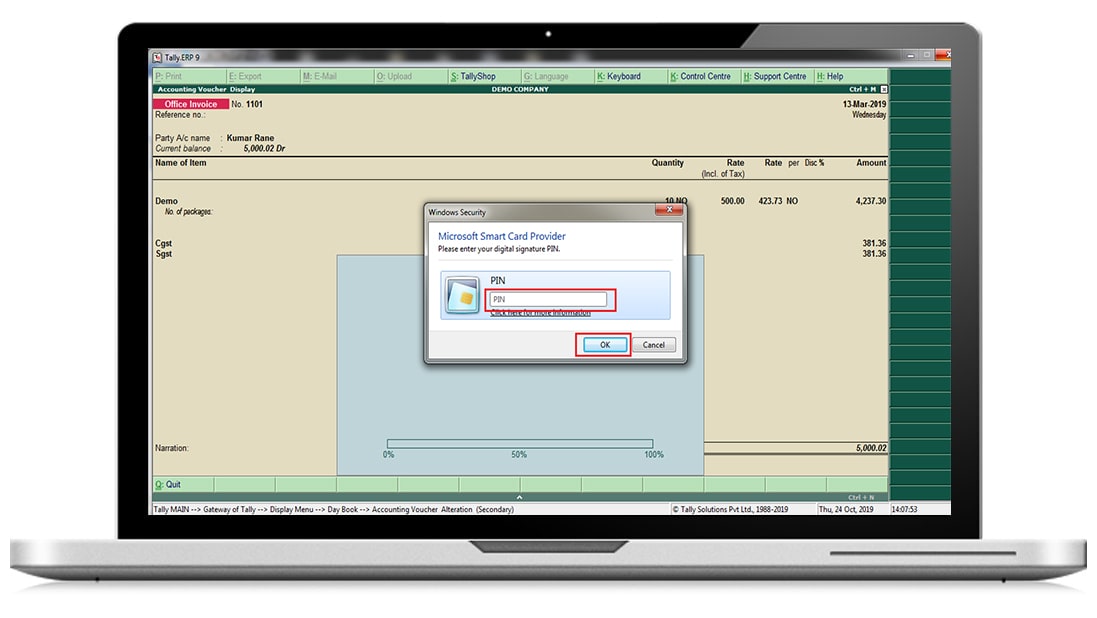Click the smart card icon in PIN dialog

tap(462, 295)
